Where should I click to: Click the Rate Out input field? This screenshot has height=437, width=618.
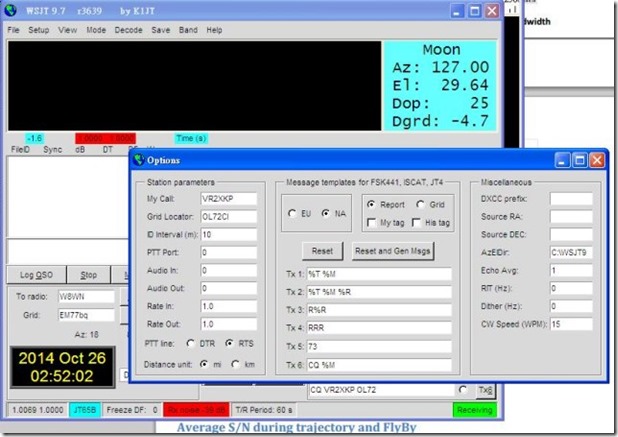pyautogui.click(x=229, y=324)
